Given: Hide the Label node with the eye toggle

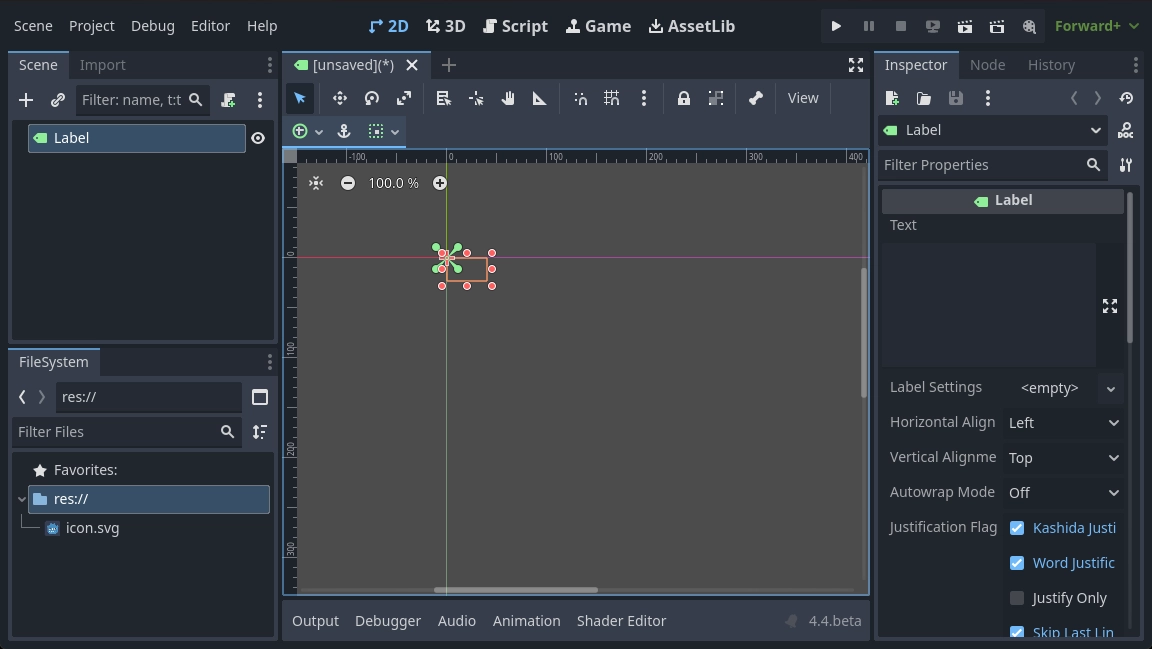Looking at the screenshot, I should point(258,138).
